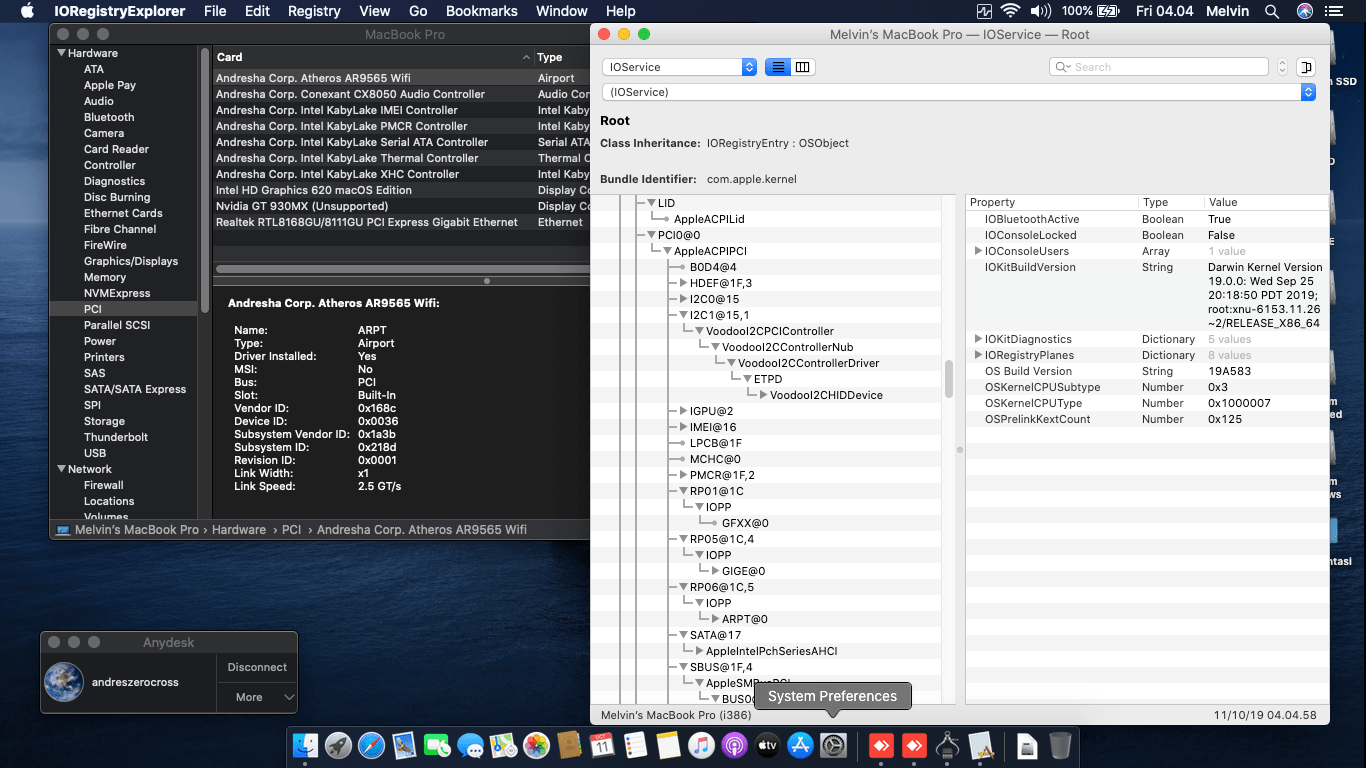Screen dimensions: 1366x768
Task: Open FaceTime from the Dock
Action: (x=437, y=745)
